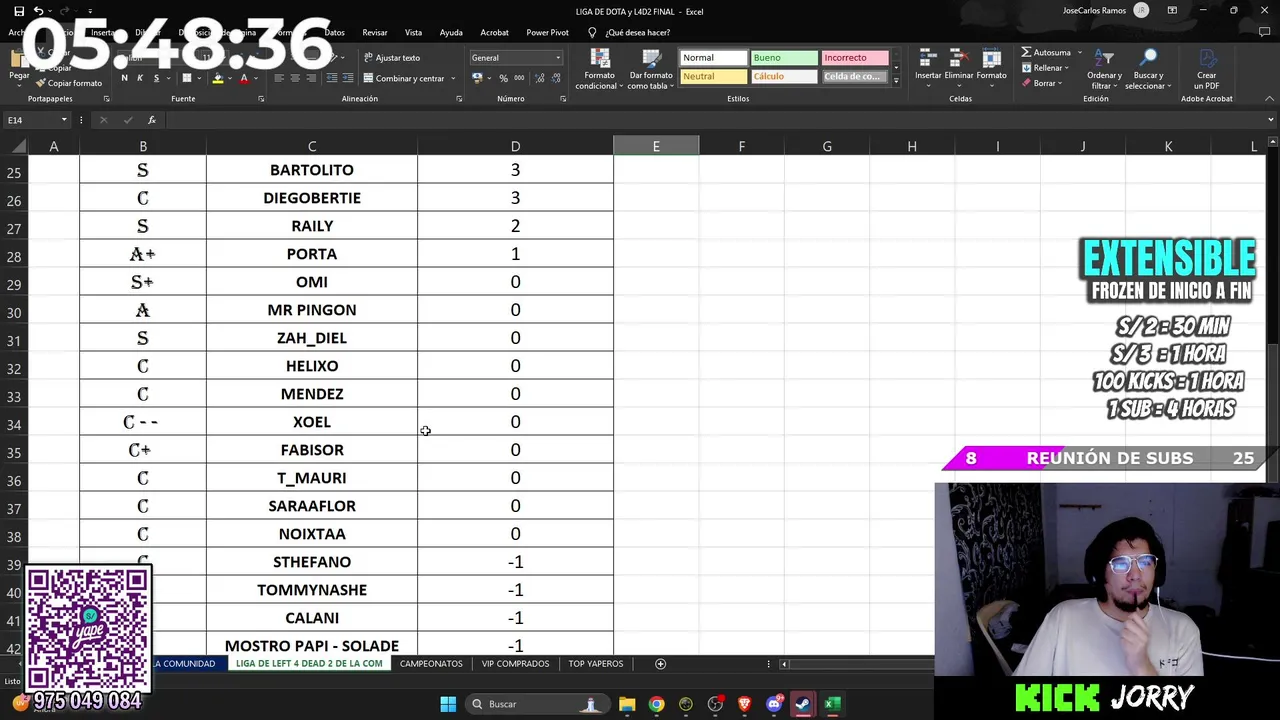Open the VIP COMPRADOS sheet tab
The image size is (1280, 720).
[515, 664]
